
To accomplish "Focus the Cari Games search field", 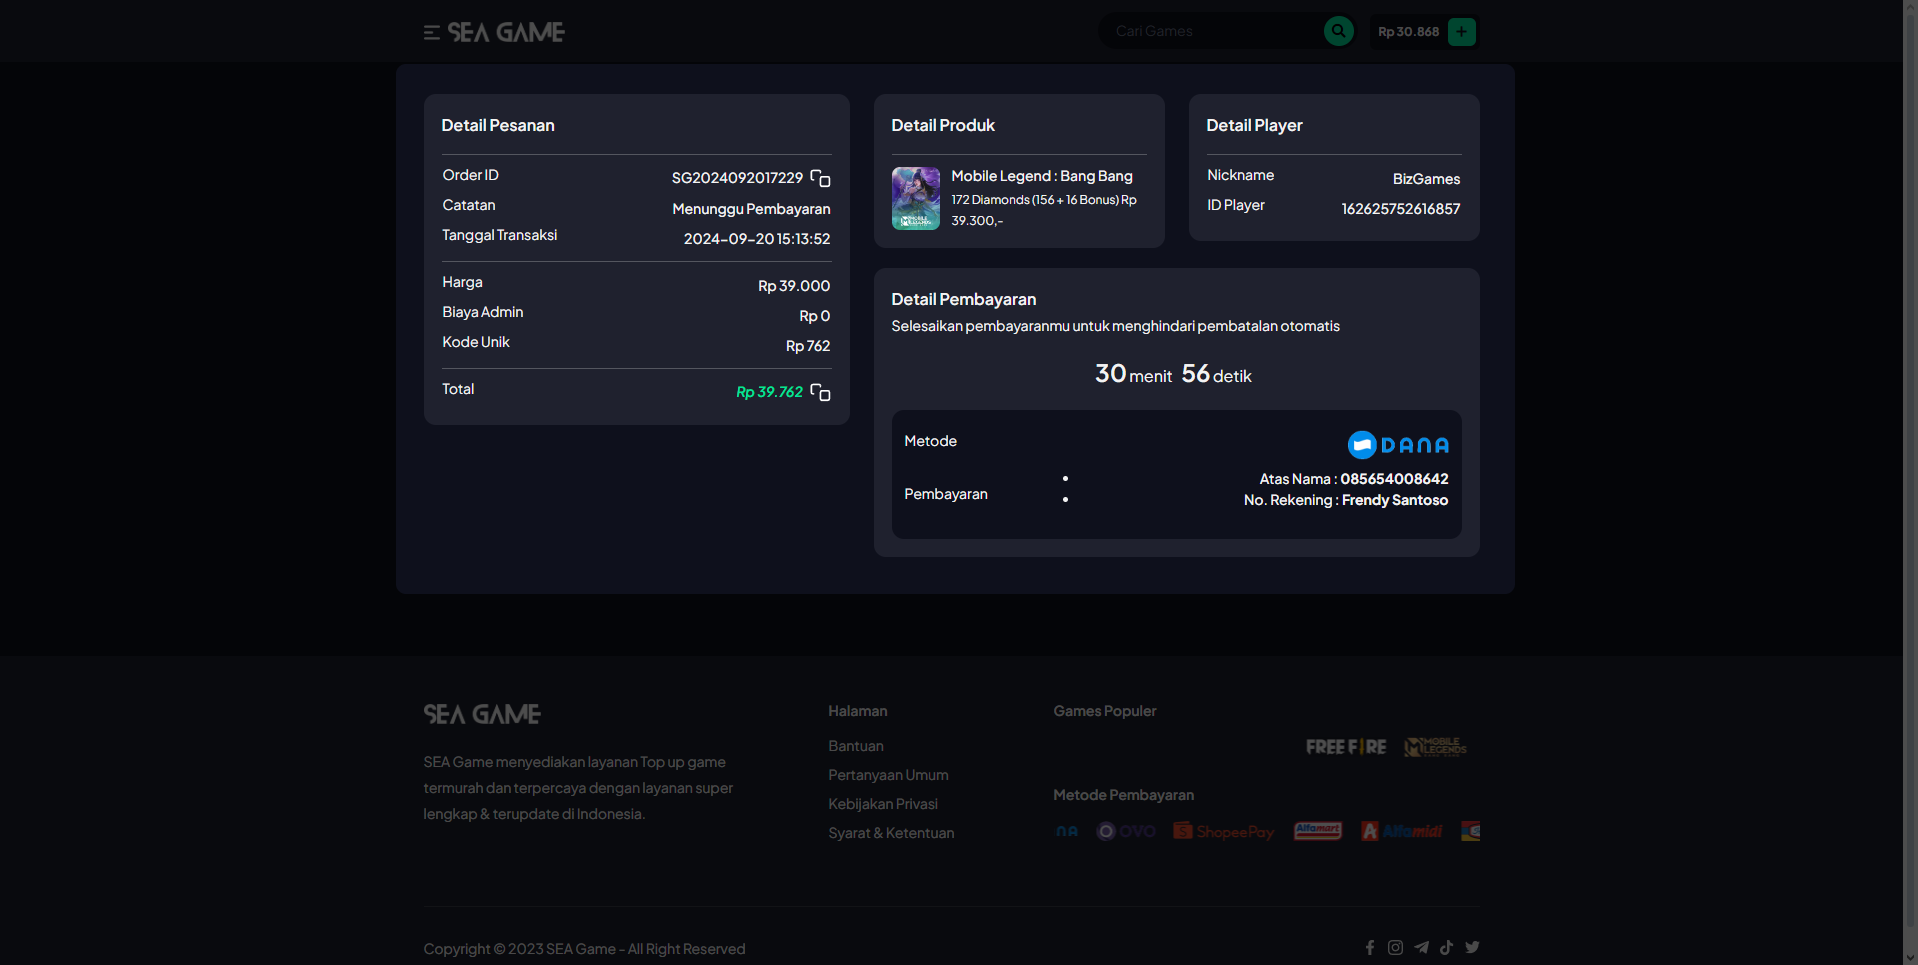I will (1210, 31).
